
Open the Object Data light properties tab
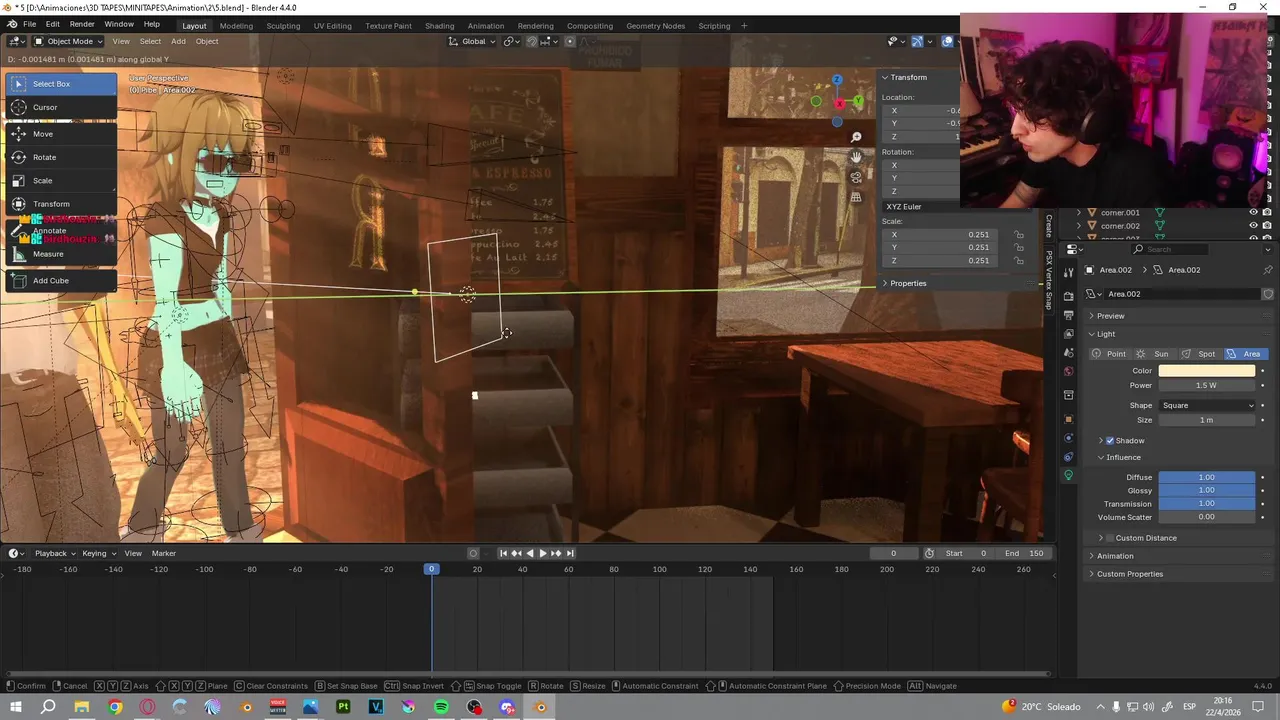(1068, 475)
